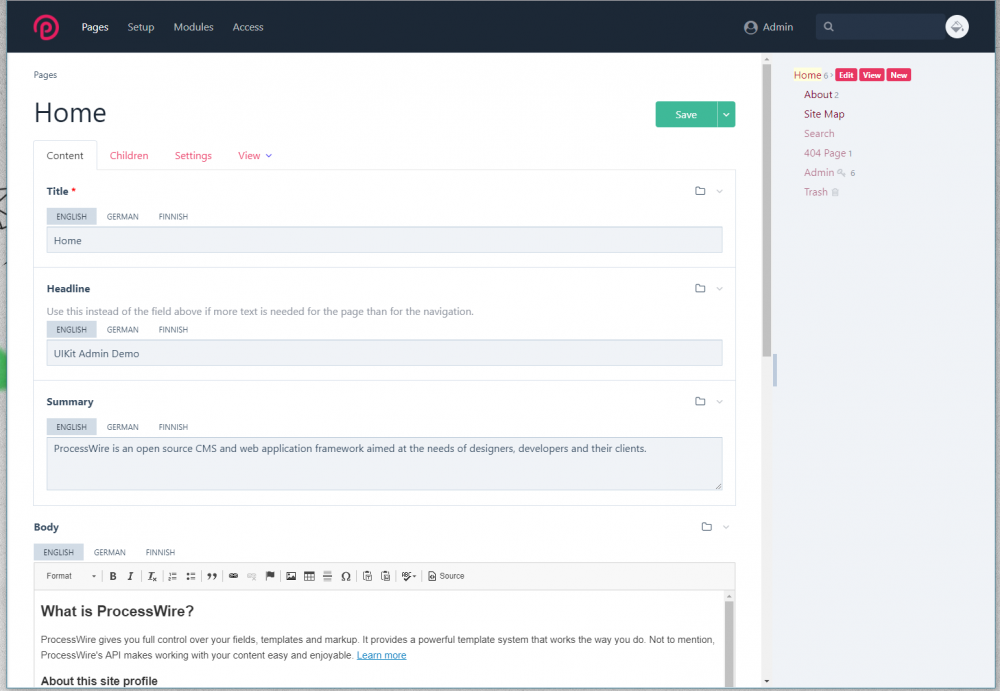Collapse the Summary field with chevron
The width and height of the screenshot is (1000, 691).
pos(719,402)
